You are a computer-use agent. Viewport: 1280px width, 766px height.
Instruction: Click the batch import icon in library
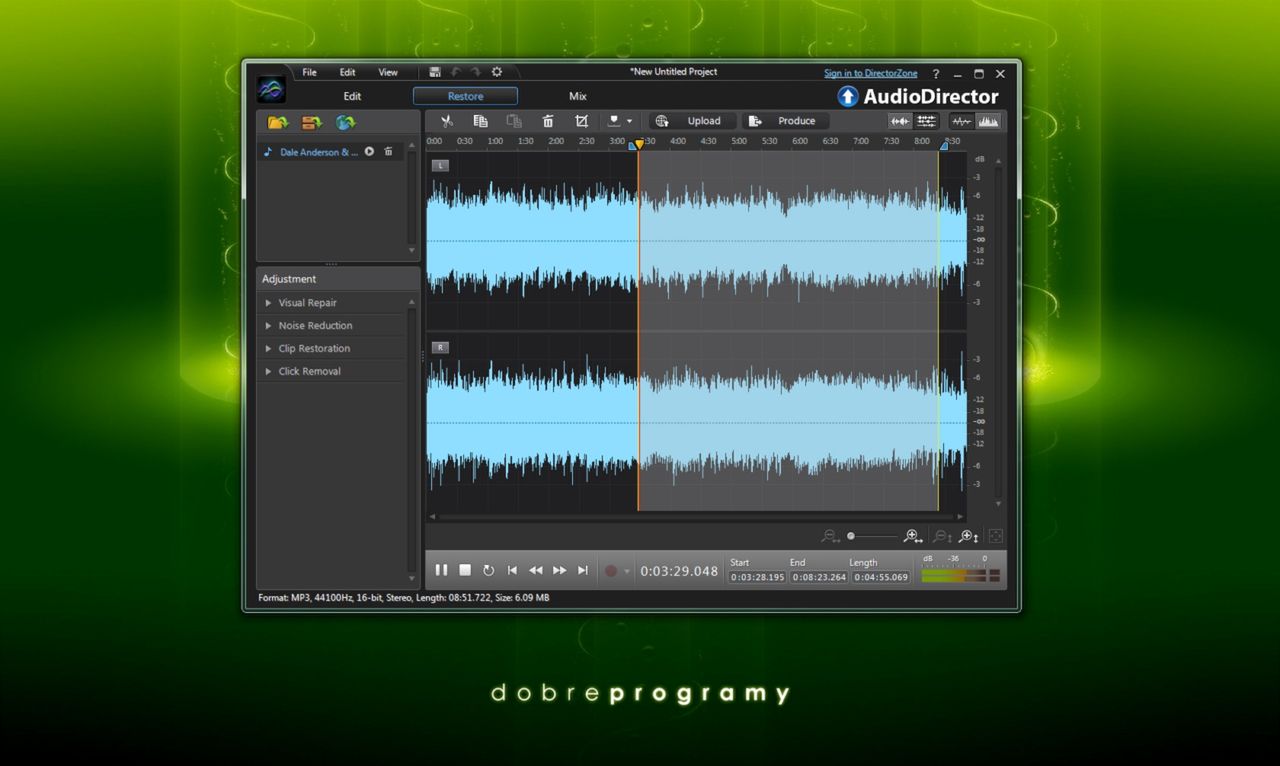(x=312, y=122)
